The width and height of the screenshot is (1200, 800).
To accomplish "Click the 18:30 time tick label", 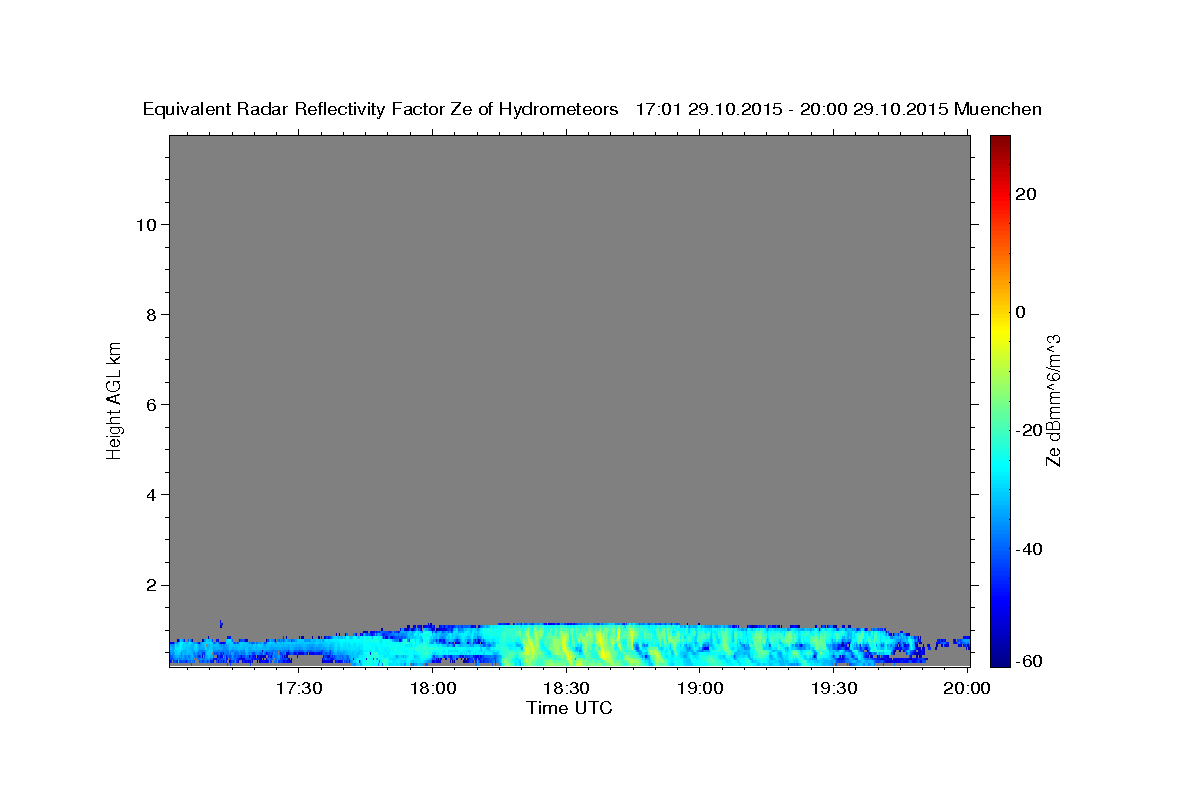I will pyautogui.click(x=566, y=689).
